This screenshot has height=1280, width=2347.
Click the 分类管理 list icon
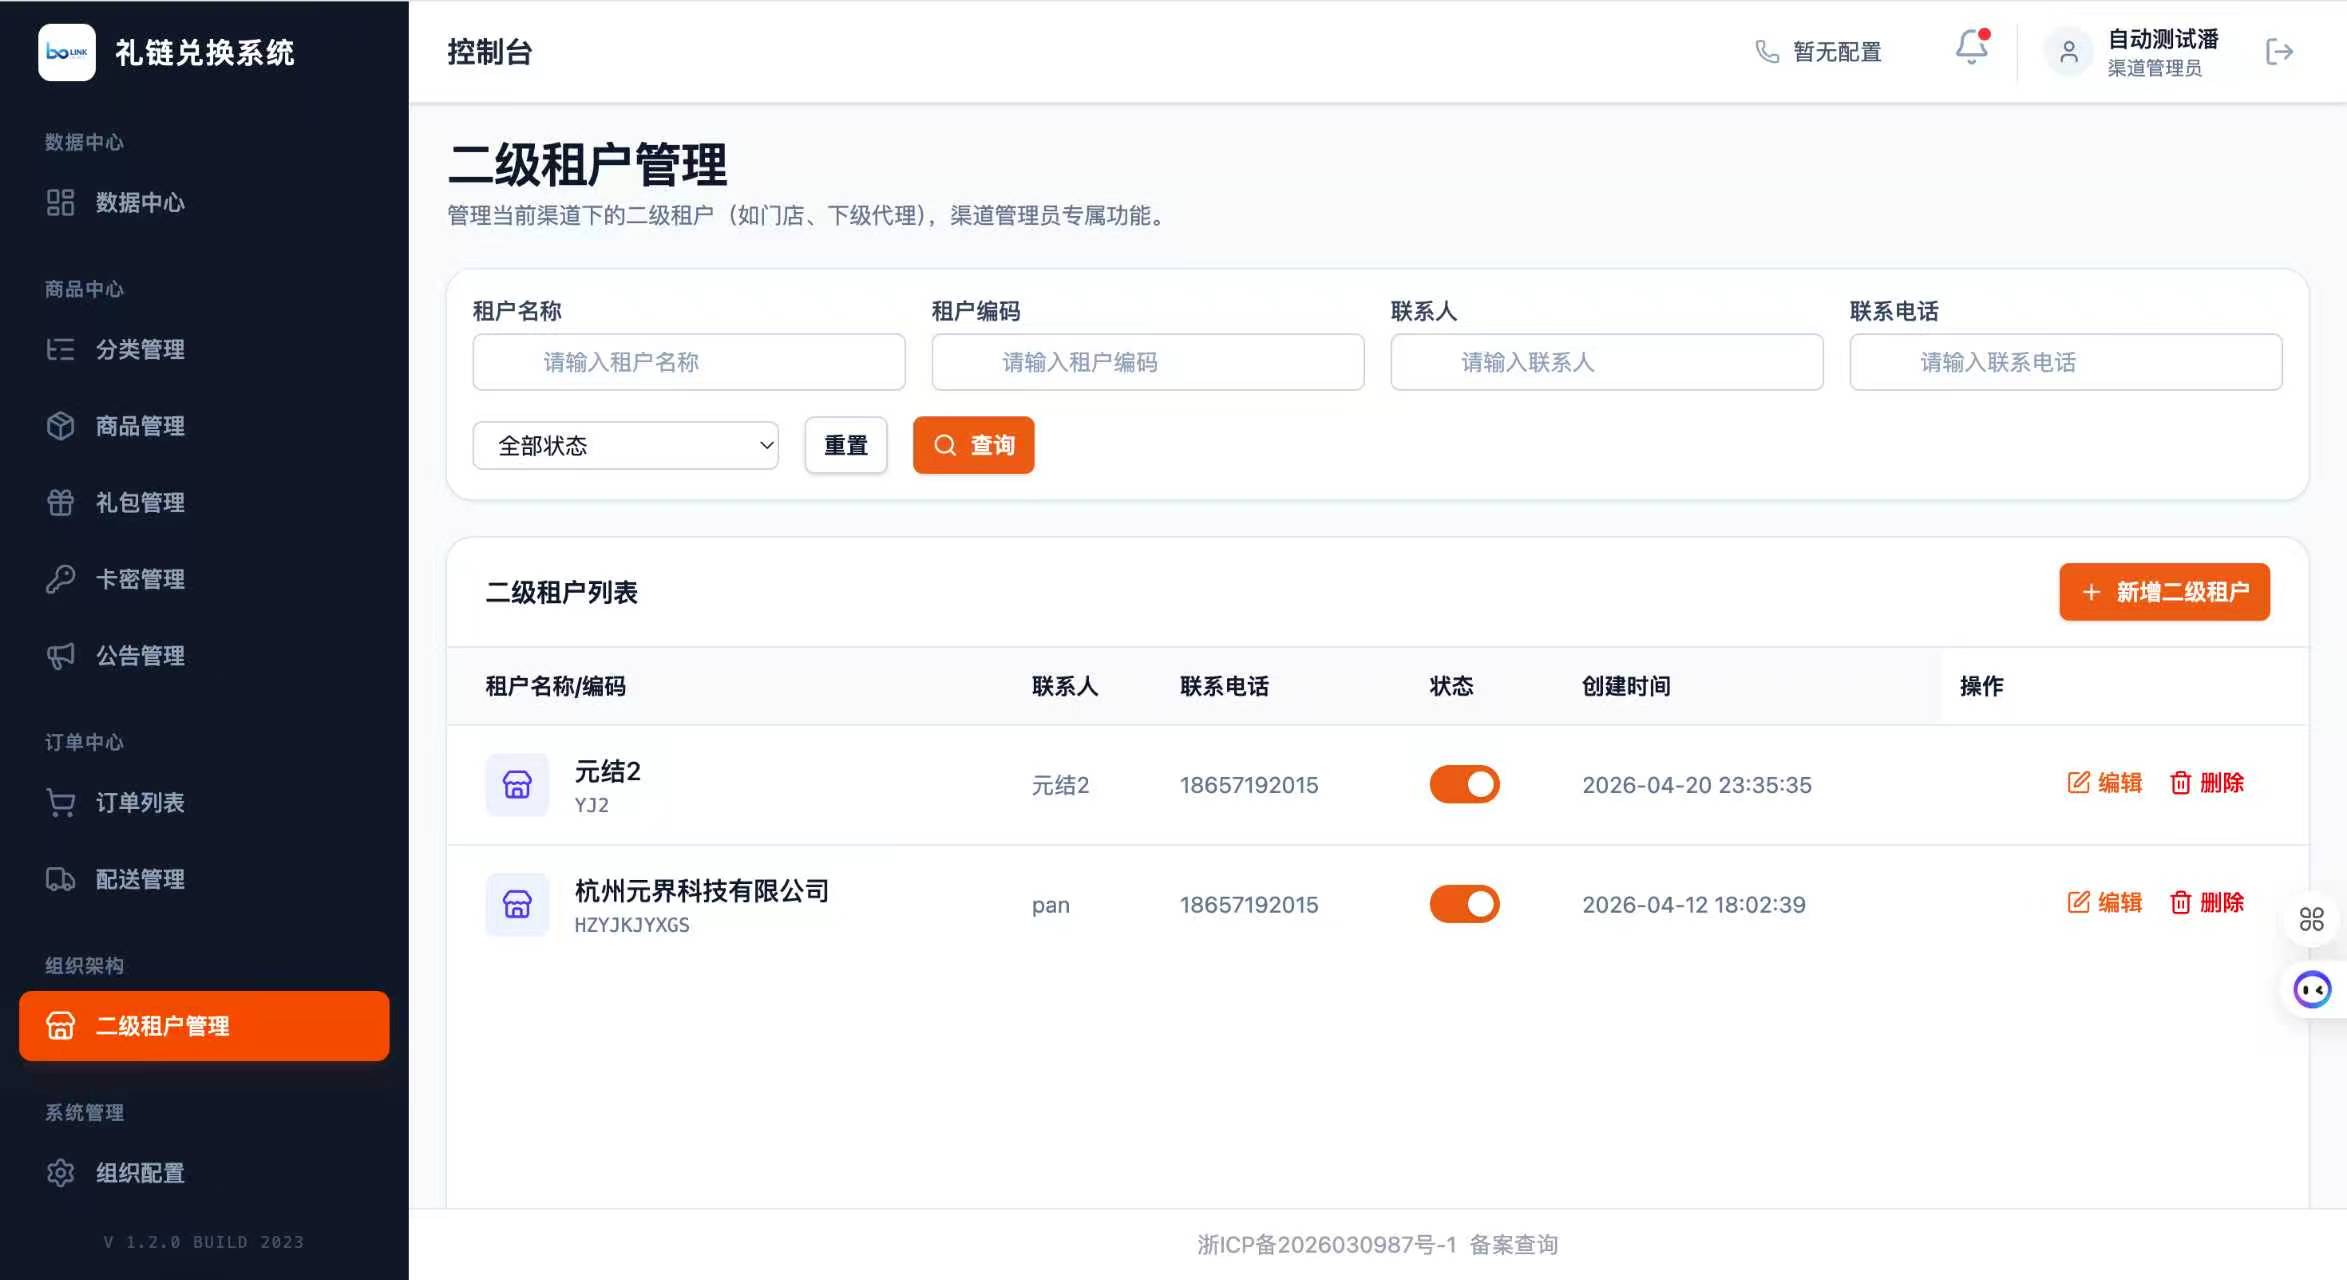(61, 349)
